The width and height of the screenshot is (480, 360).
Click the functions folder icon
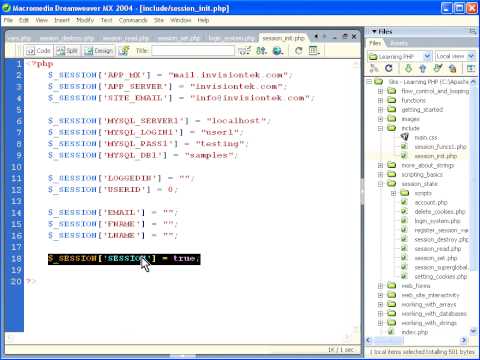click(391, 100)
